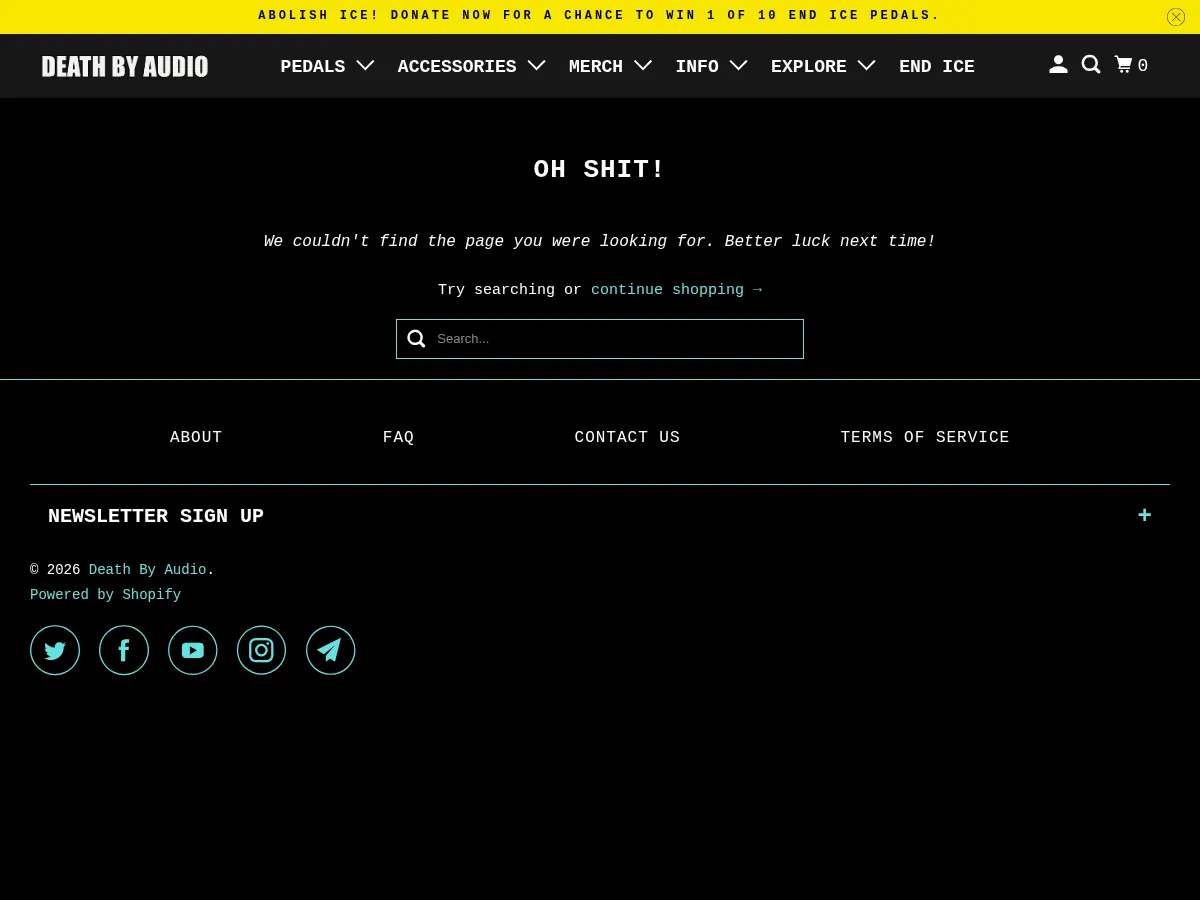
Task: Open the Merch dropdown menu
Action: tap(610, 66)
